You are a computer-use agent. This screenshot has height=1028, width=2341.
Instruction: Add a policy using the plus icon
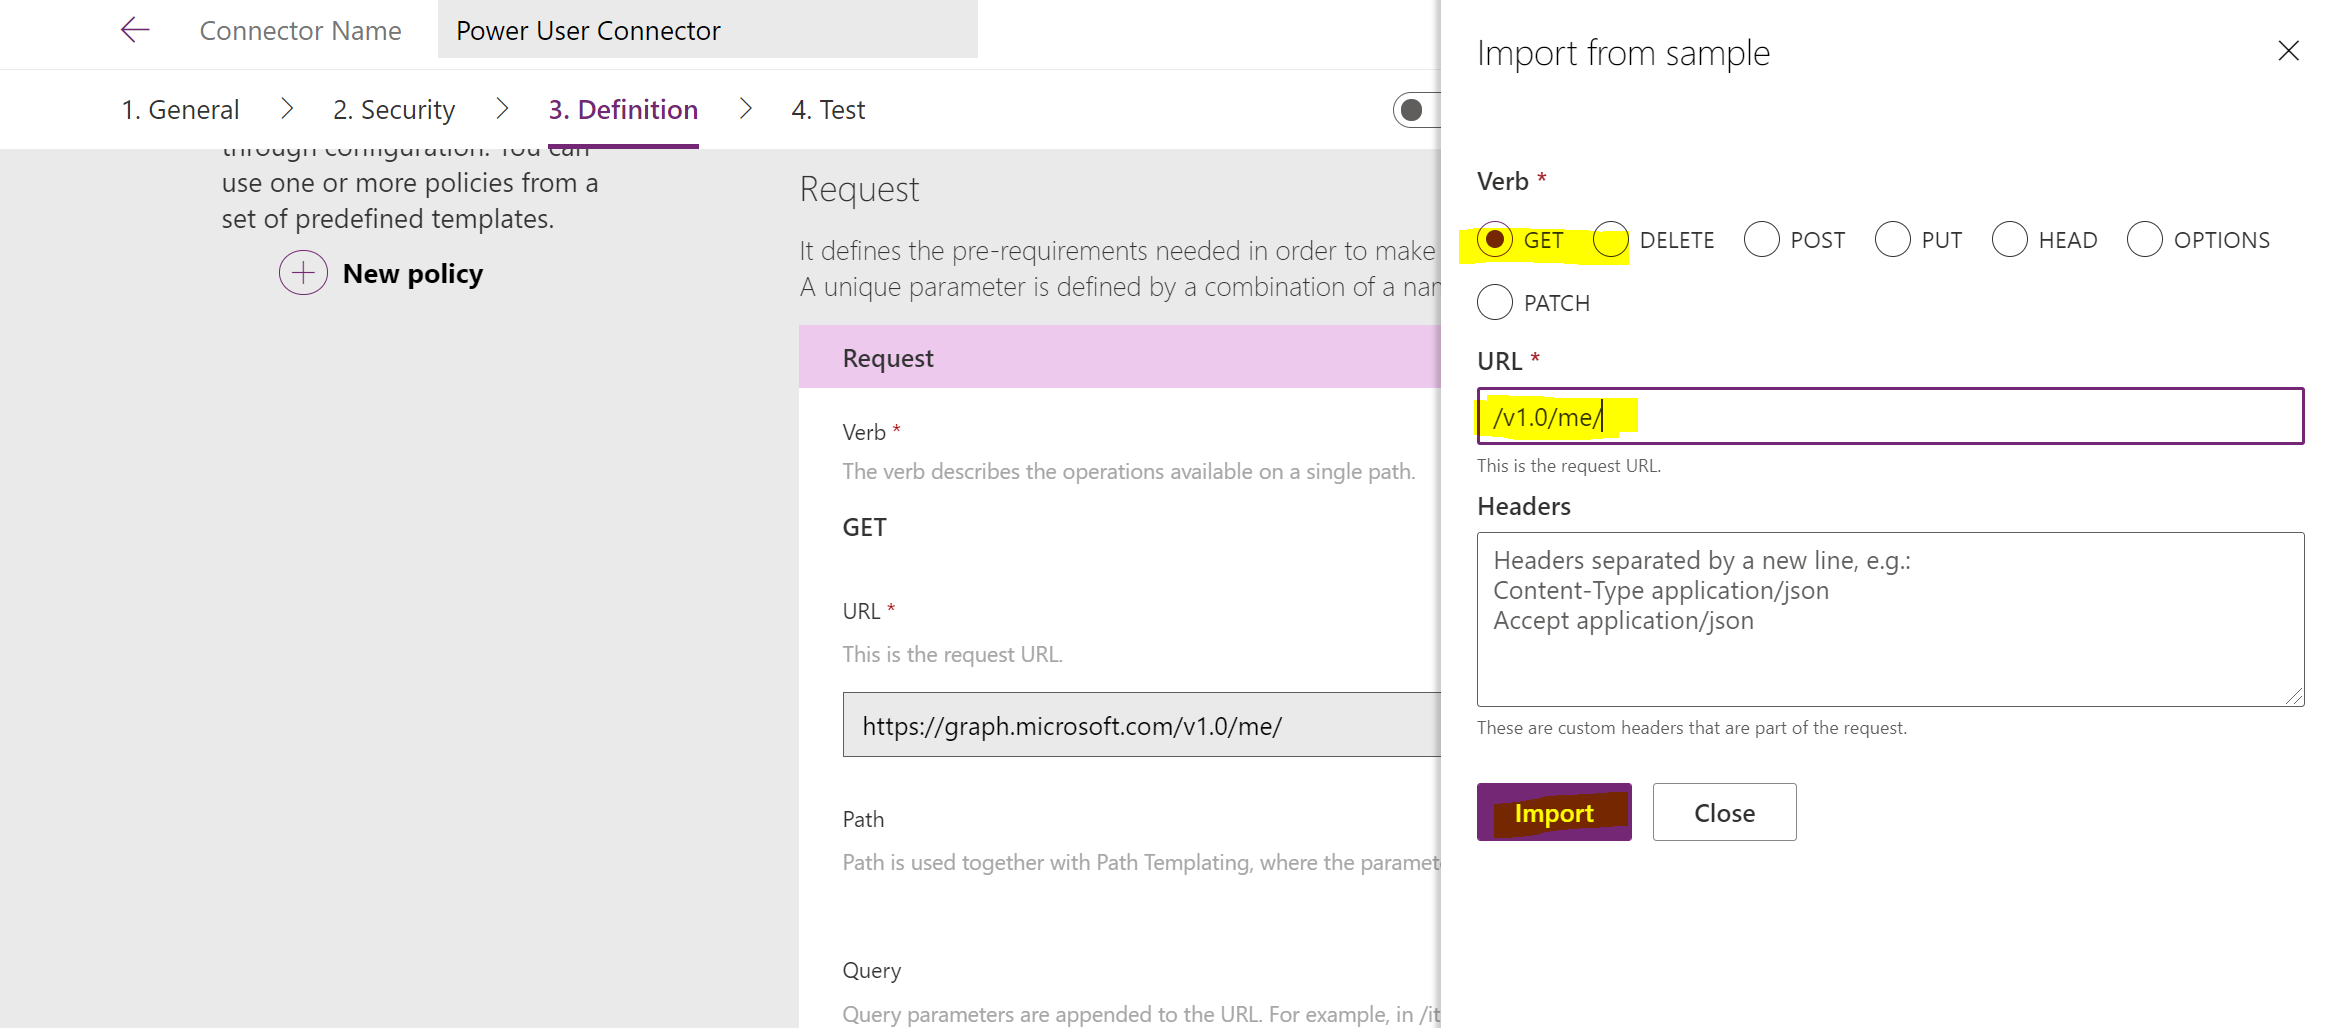[302, 272]
